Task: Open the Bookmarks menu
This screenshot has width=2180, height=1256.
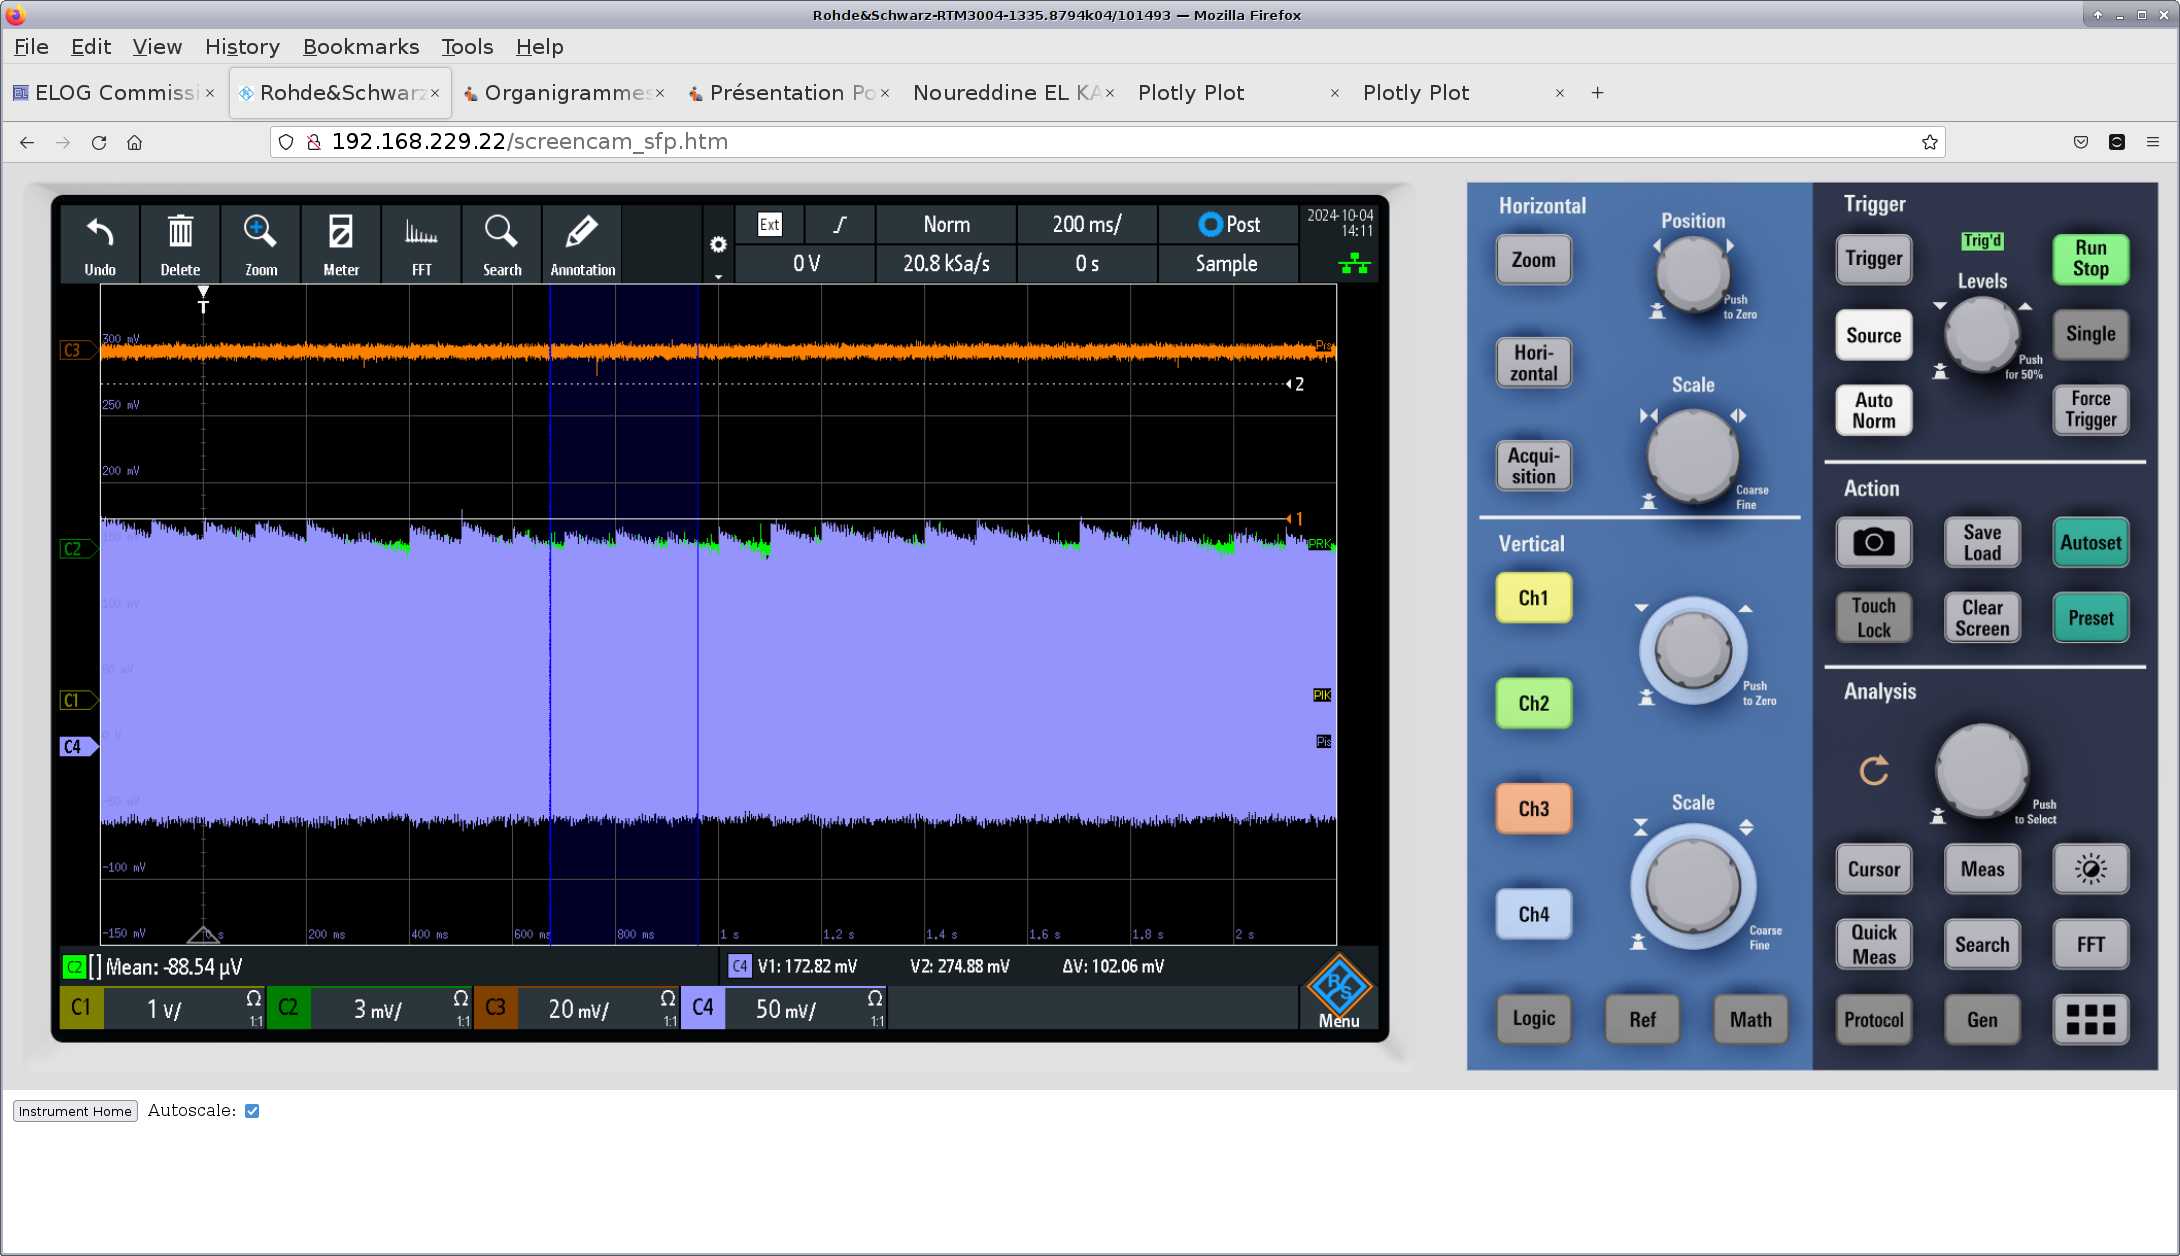Action: 360,47
